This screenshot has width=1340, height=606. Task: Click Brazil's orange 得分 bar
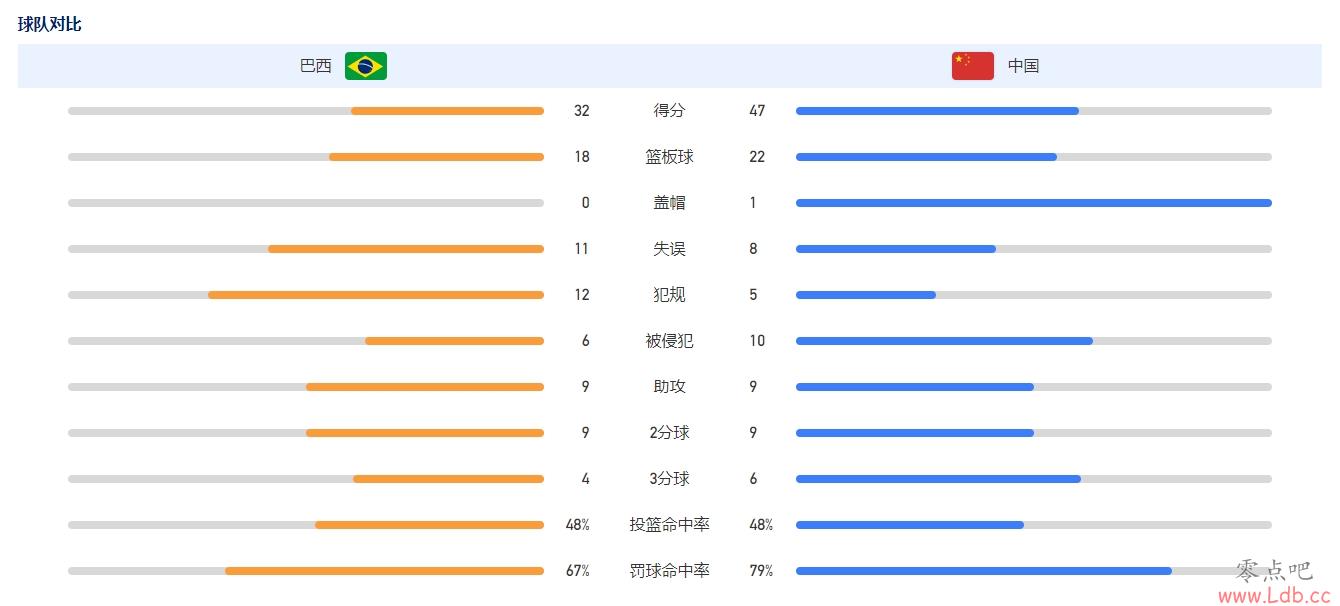click(447, 111)
